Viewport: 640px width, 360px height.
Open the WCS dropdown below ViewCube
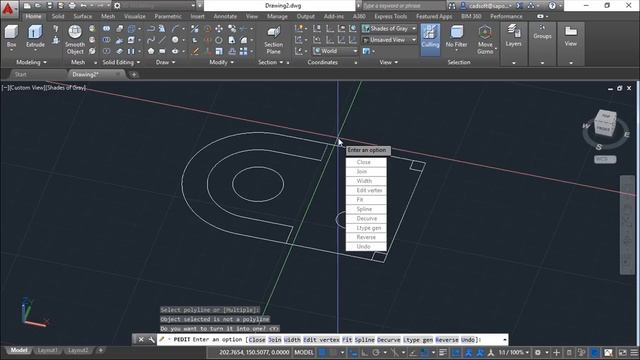click(605, 159)
